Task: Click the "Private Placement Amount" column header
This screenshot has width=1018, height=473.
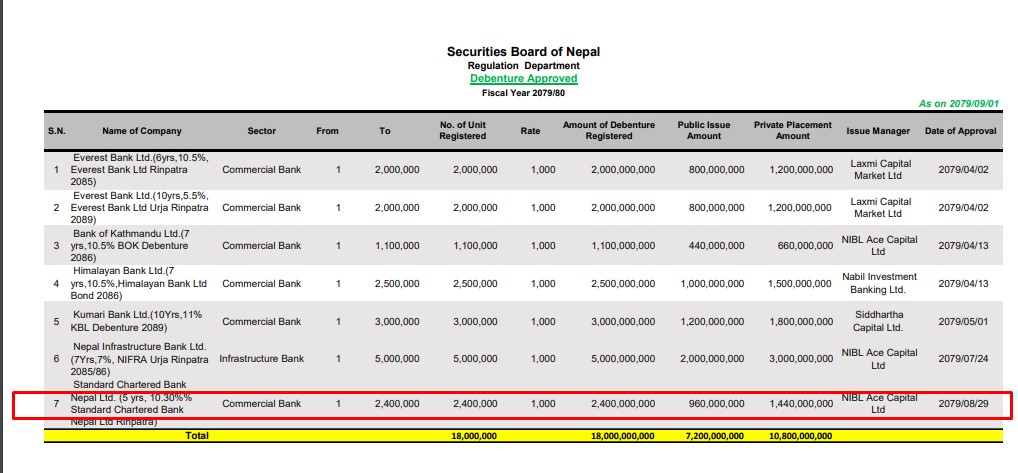Action: click(x=792, y=131)
